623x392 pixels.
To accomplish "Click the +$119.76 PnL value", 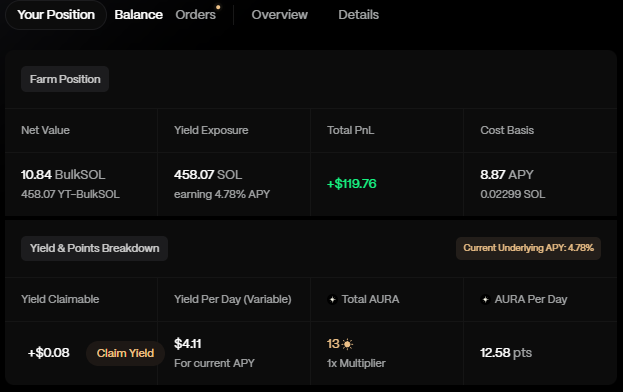I will 352,184.
